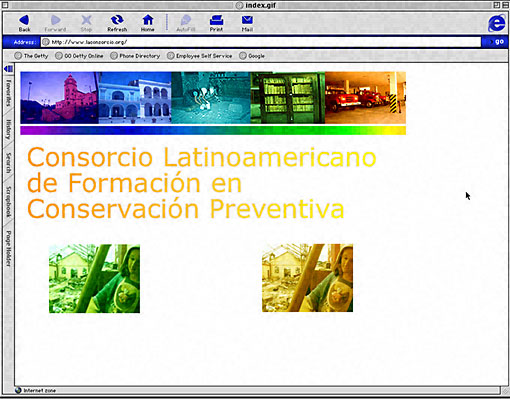
Task: Go to the Home page icon
Action: pos(148,23)
